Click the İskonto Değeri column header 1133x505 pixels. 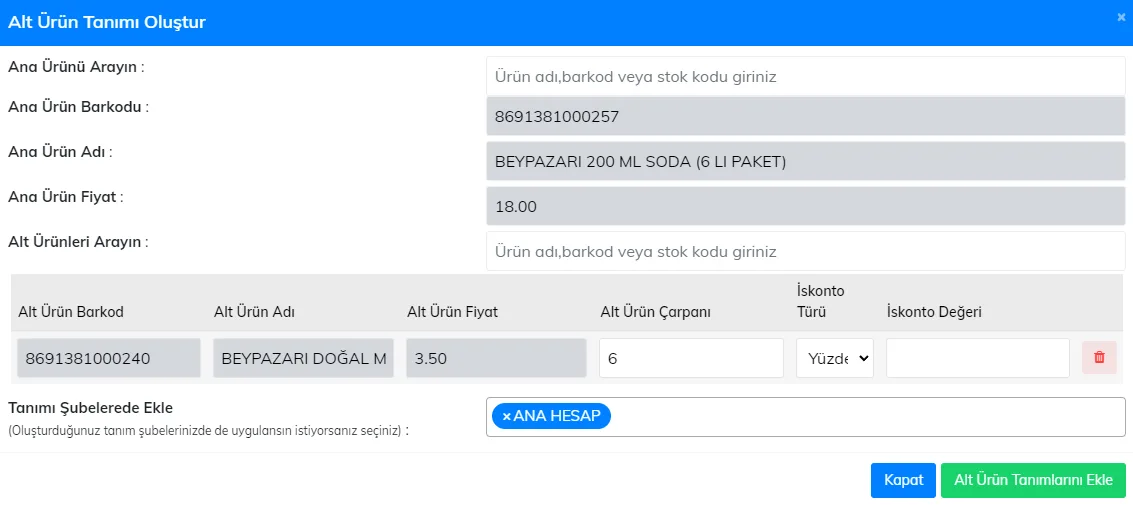pos(934,312)
